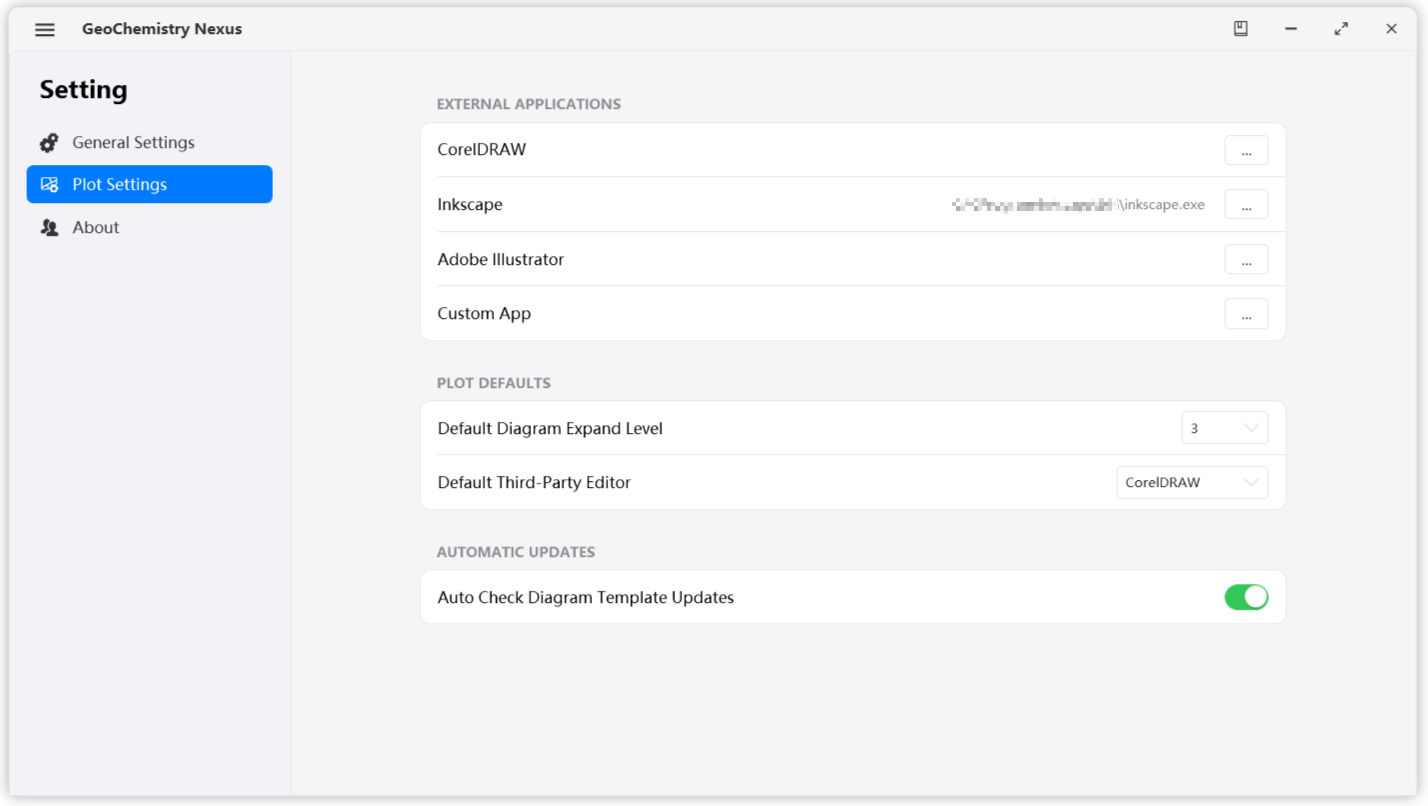Screen dimensions: 1428x806
Task: Open the browse dialog for Custom App path
Action: [x=1246, y=314]
